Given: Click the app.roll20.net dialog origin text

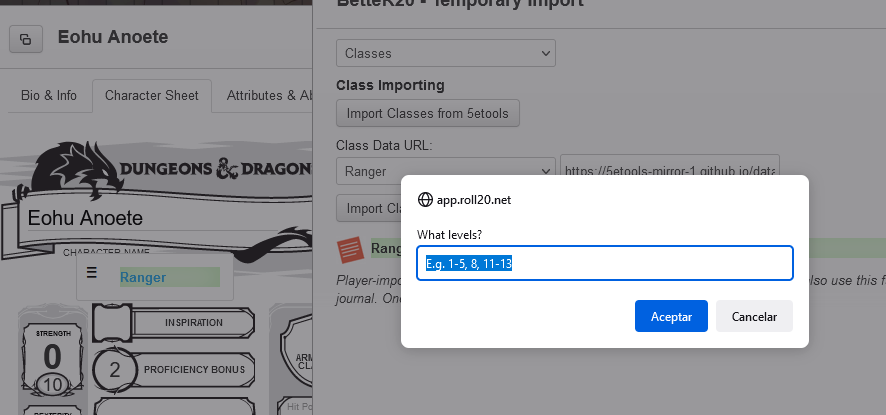Looking at the screenshot, I should click(474, 200).
